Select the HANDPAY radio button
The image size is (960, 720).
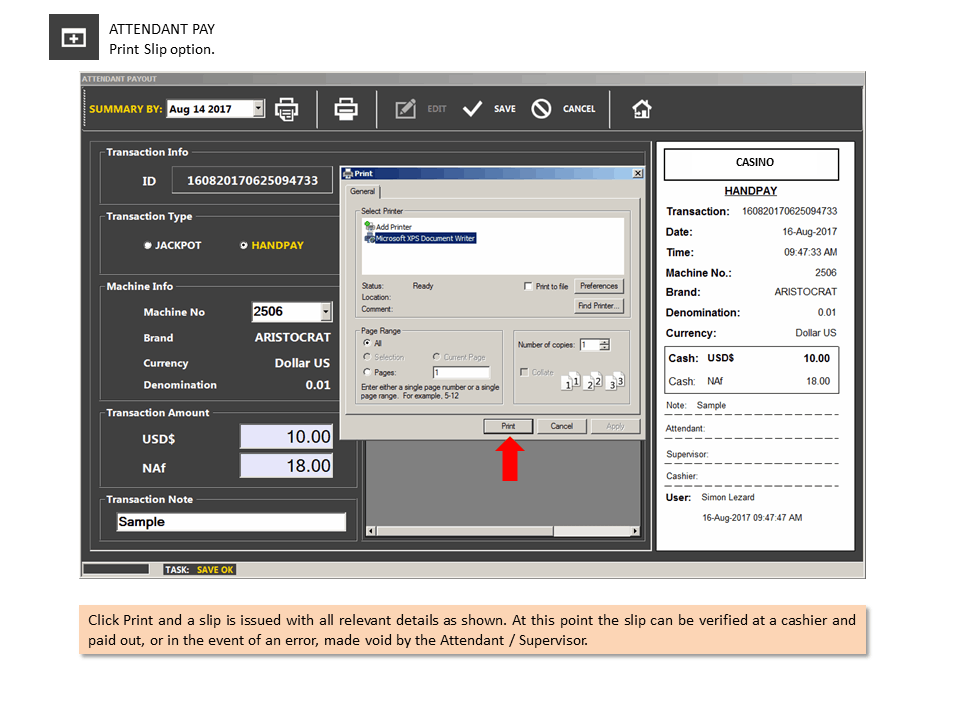[x=244, y=246]
